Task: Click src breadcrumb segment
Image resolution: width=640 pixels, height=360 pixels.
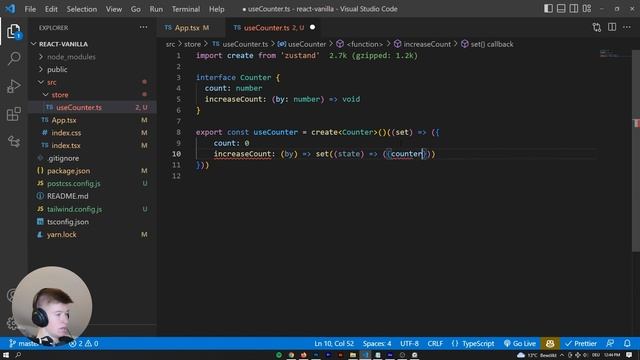Action: [x=170, y=44]
